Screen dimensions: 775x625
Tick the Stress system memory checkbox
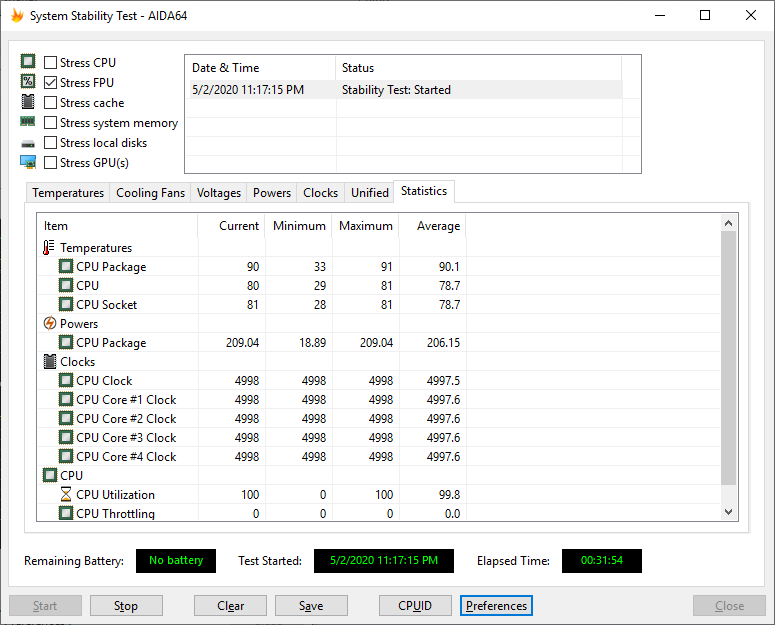point(50,123)
